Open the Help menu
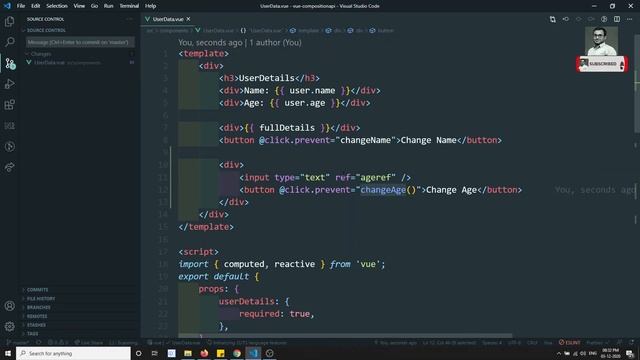Image resolution: width=640 pixels, height=360 pixels. tap(151, 6)
